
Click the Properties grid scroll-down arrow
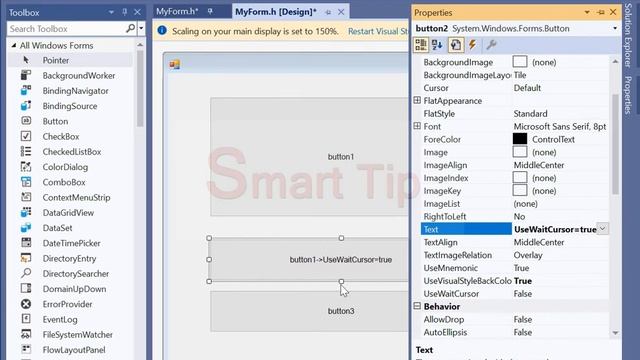click(615, 333)
